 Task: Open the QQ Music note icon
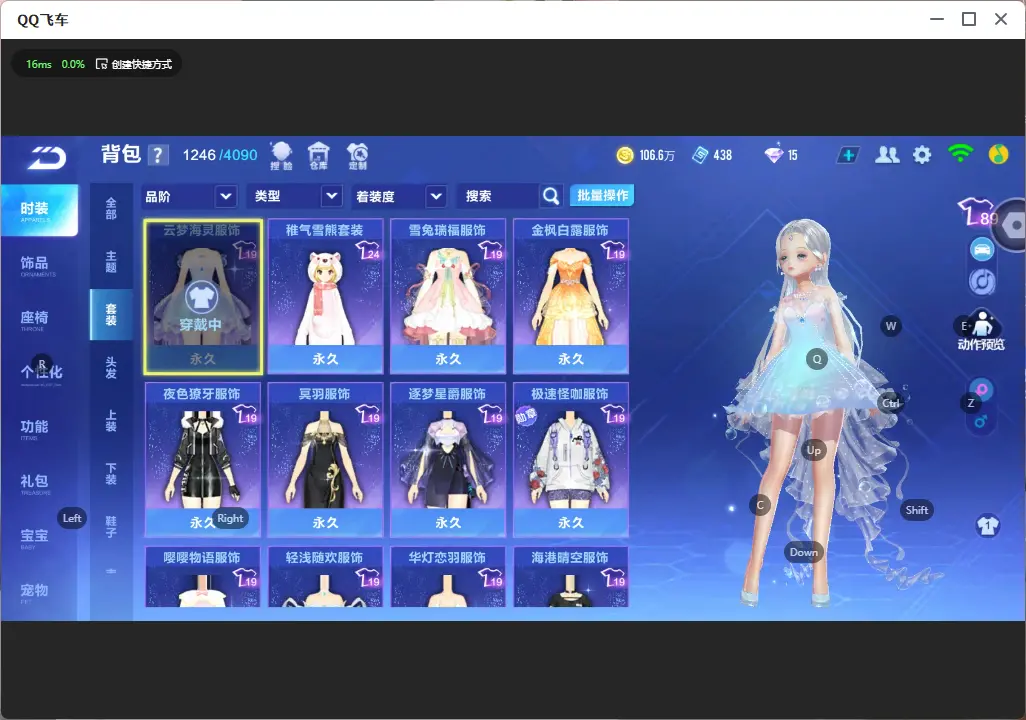point(998,154)
